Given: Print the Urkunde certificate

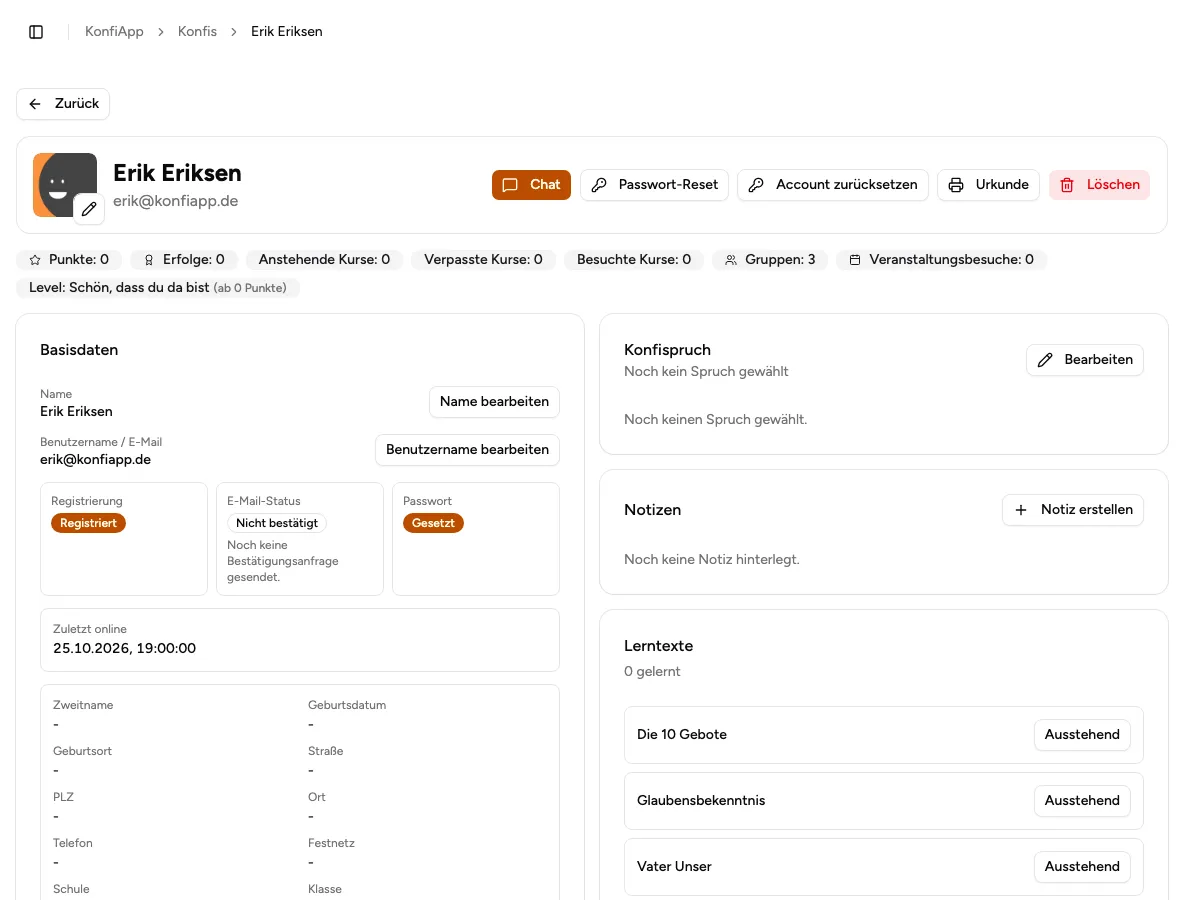Looking at the screenshot, I should point(988,185).
